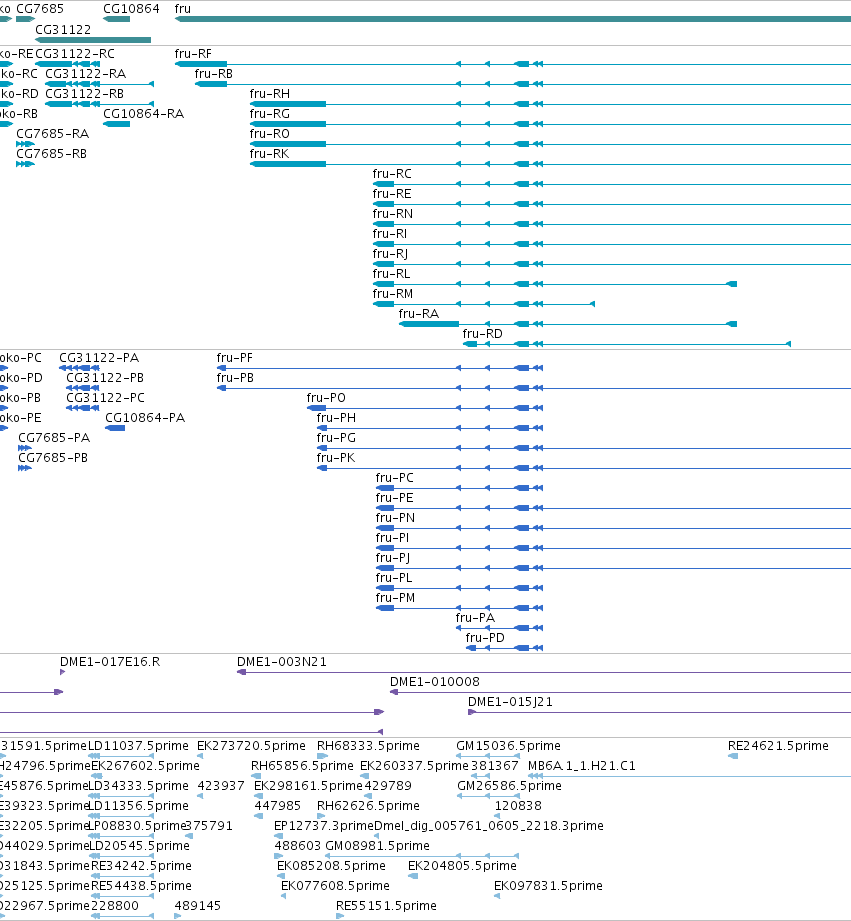Select the fru-RO transcript label
The image size is (851, 921).
(270, 133)
